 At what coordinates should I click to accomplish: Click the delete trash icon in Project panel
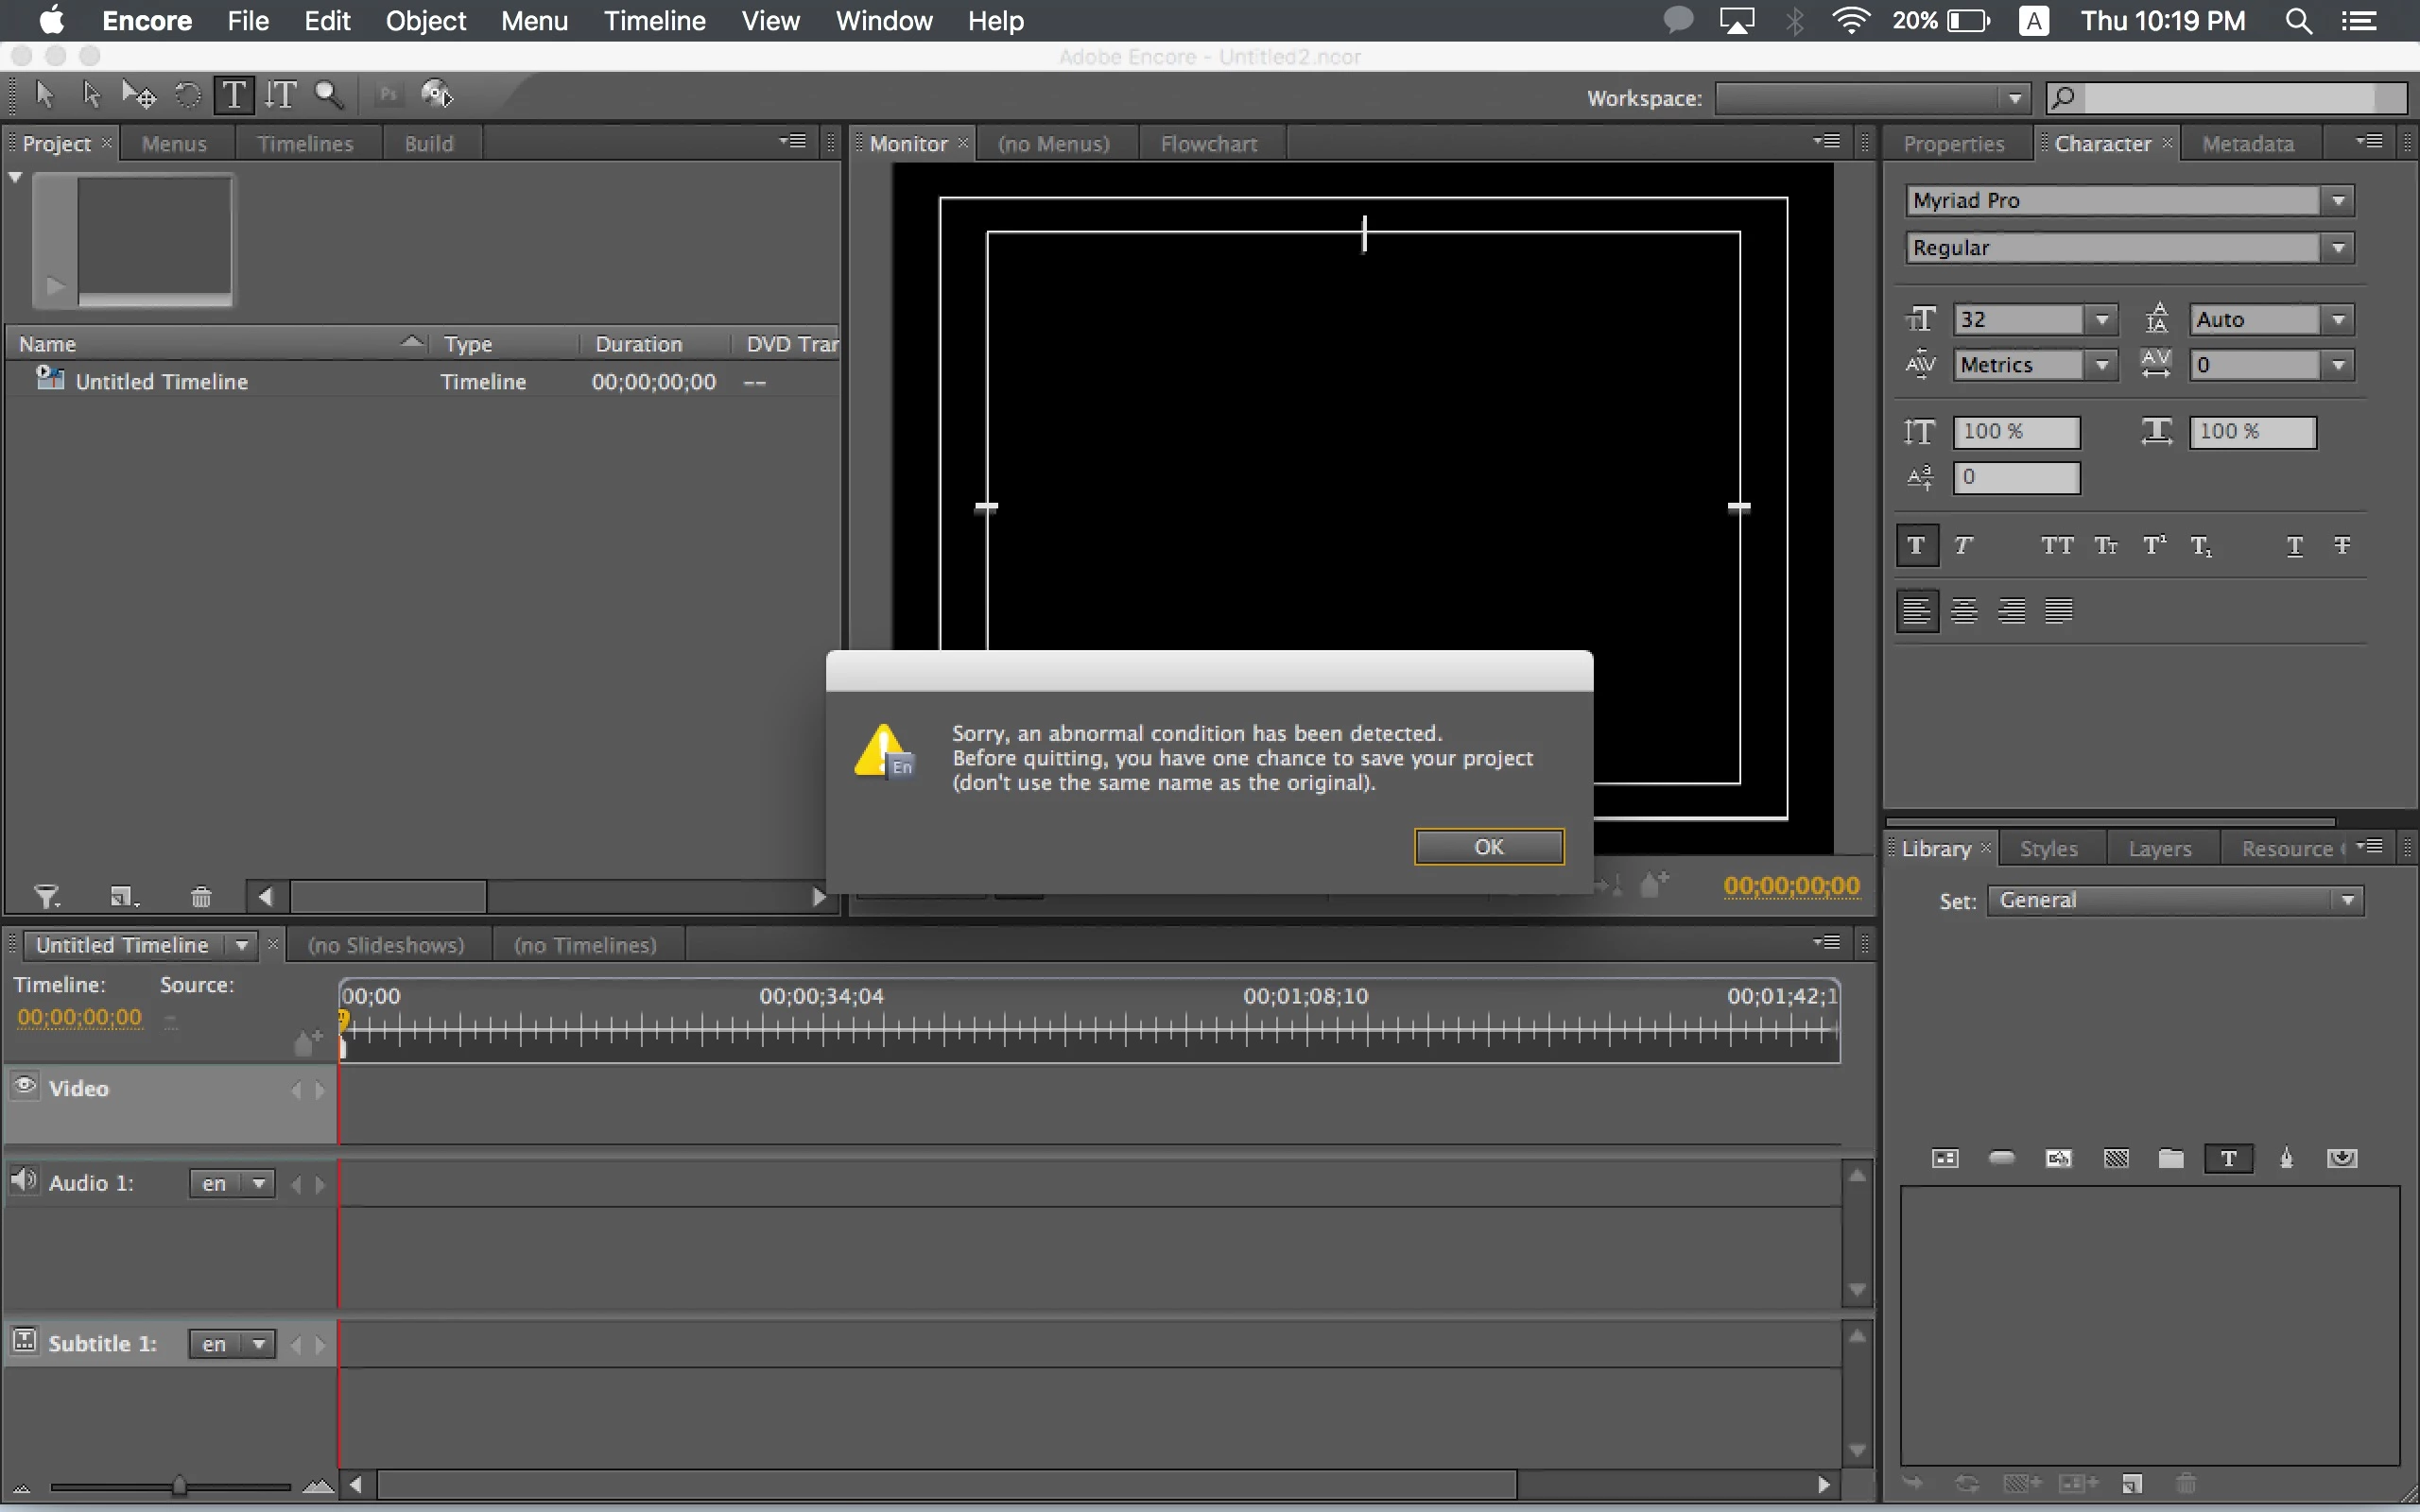coord(201,897)
